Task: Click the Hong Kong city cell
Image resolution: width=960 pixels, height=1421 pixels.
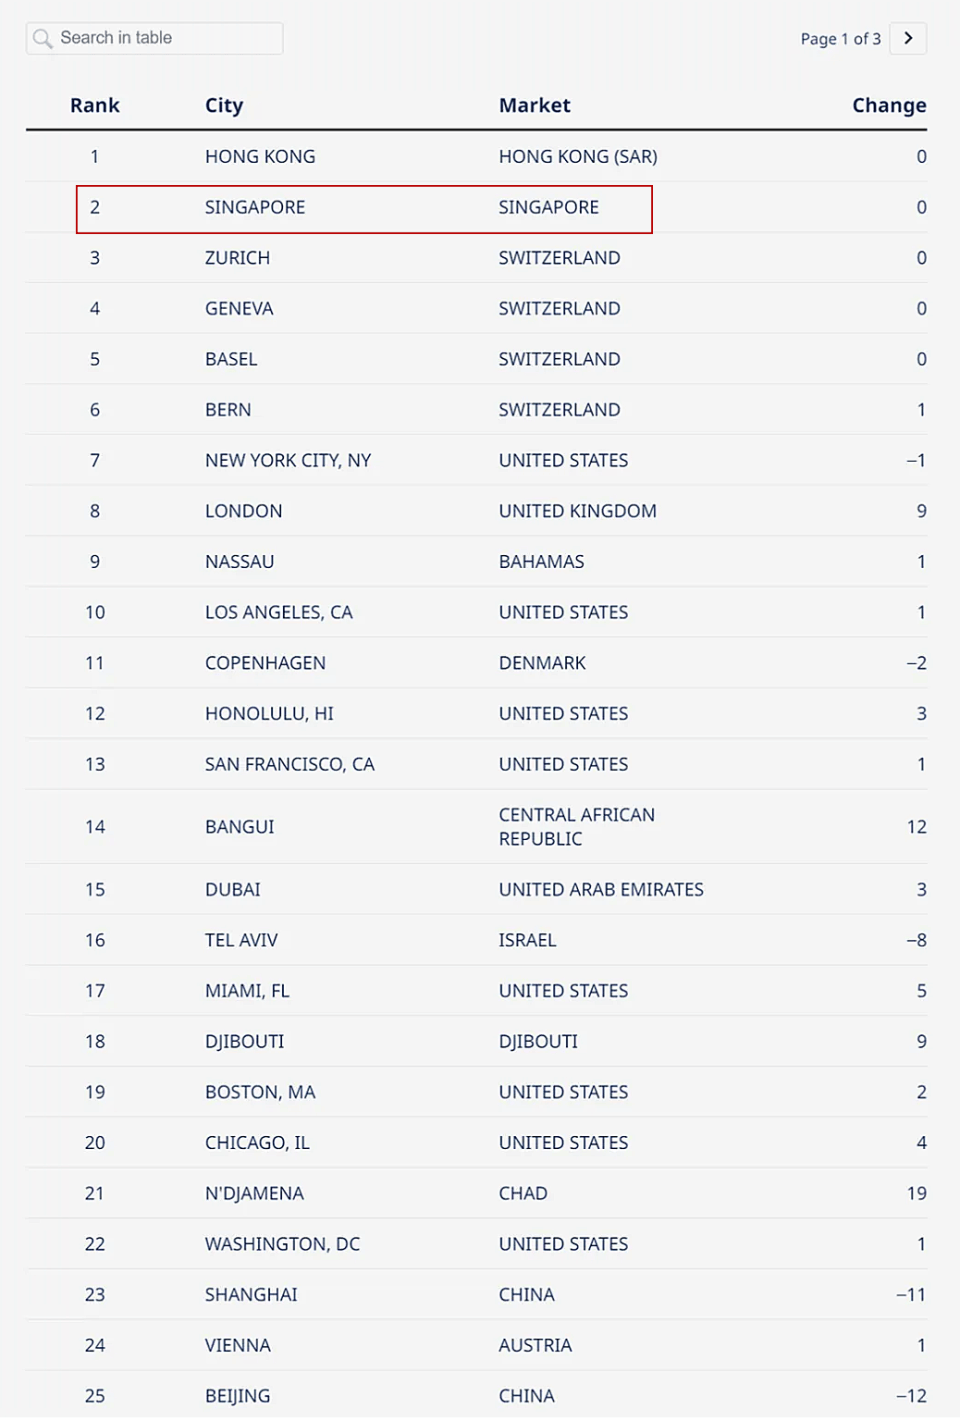Action: [260, 157]
